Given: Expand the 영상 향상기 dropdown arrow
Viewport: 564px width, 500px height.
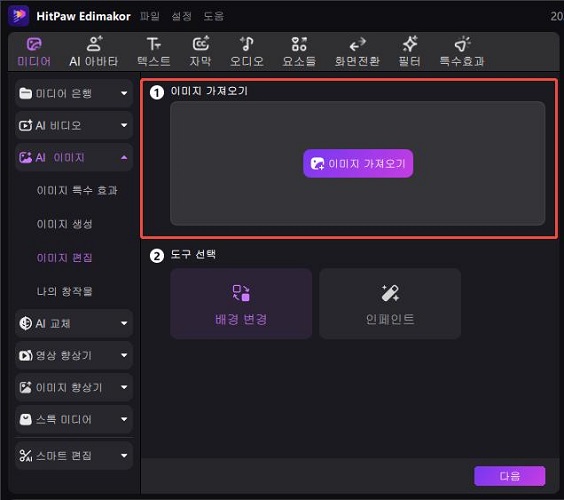Looking at the screenshot, I should 124,355.
